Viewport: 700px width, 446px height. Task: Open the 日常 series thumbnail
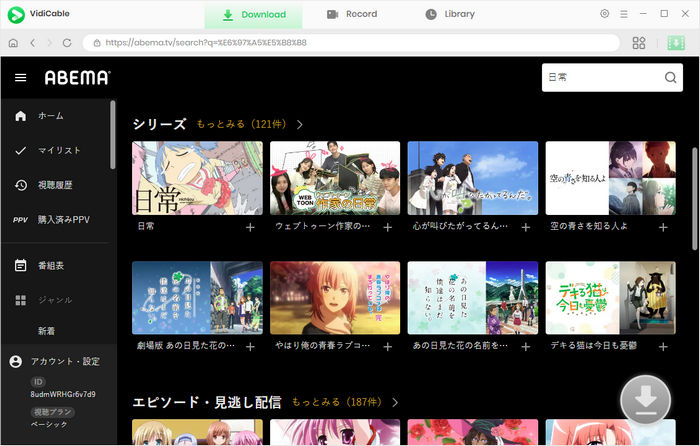[x=197, y=178]
